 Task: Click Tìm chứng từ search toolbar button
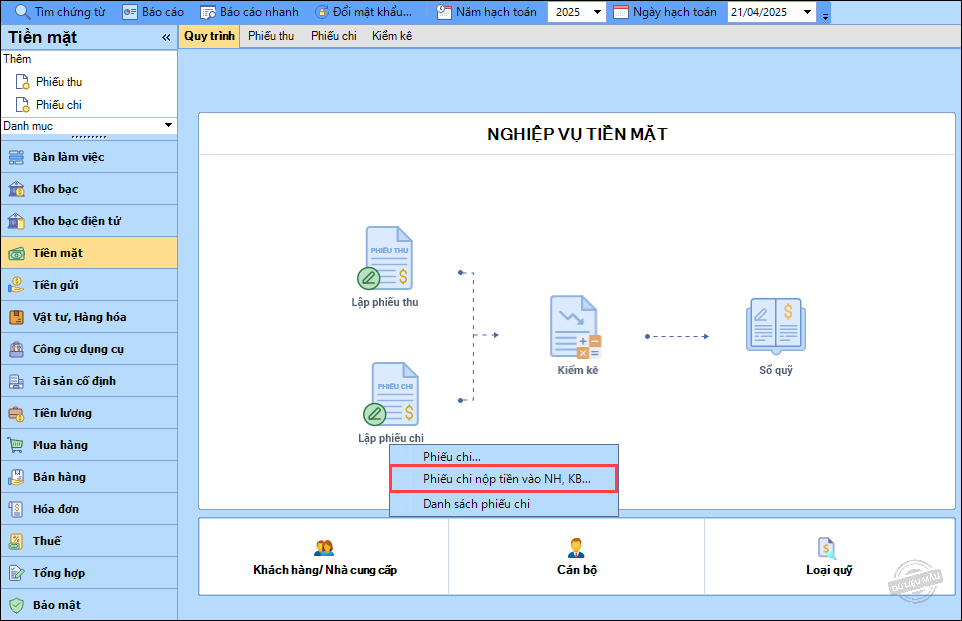60,12
